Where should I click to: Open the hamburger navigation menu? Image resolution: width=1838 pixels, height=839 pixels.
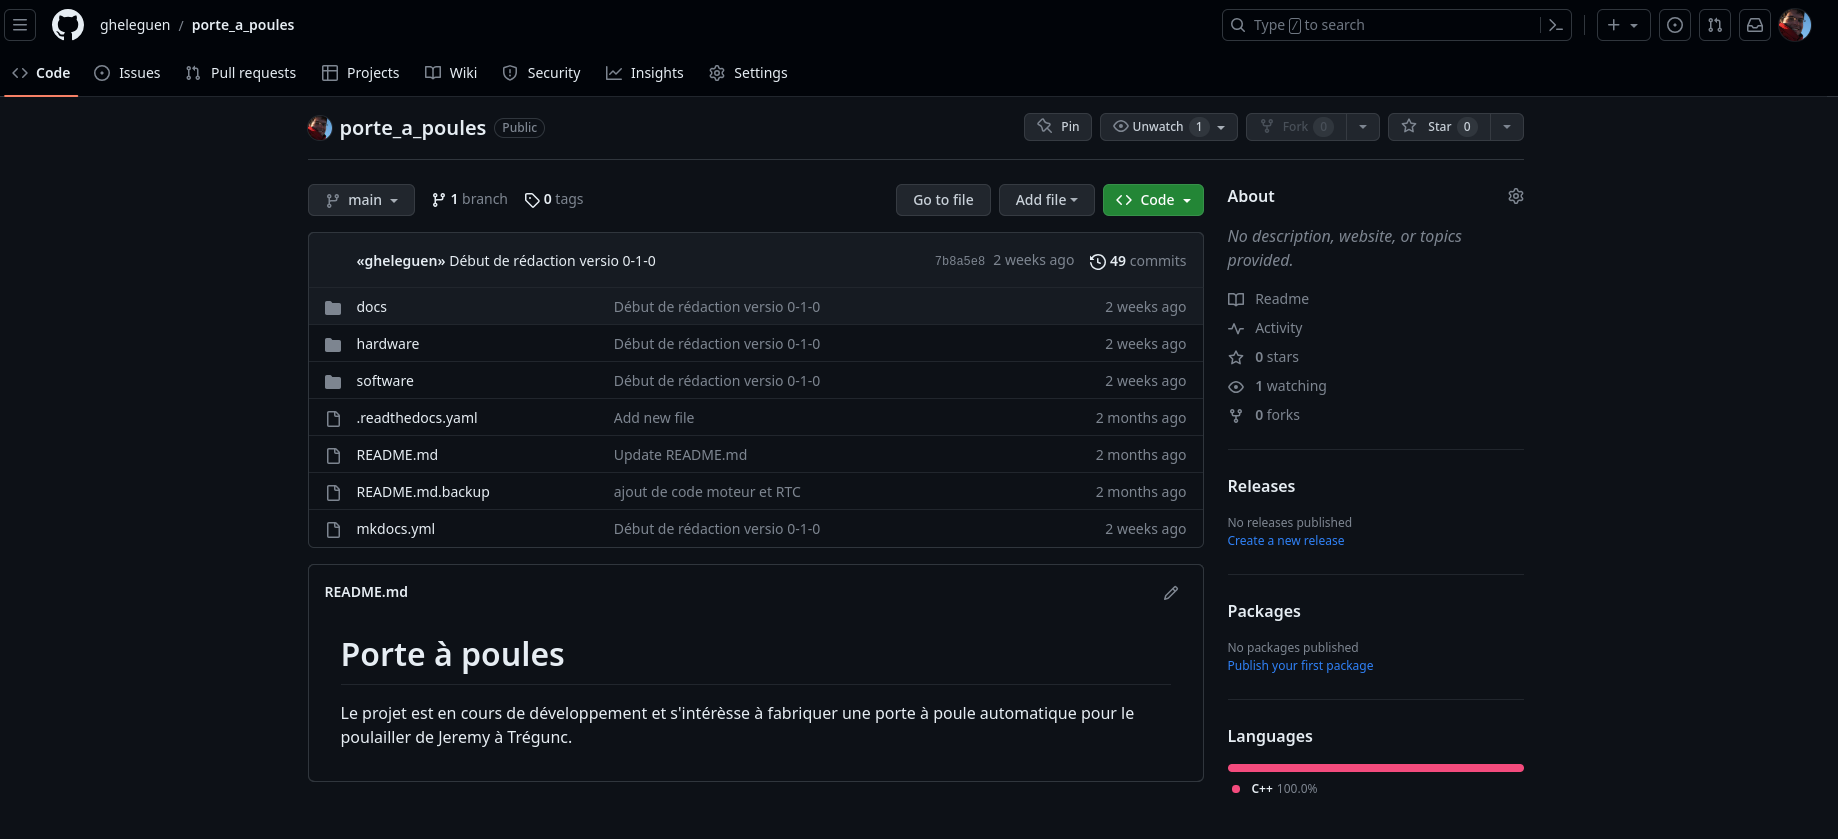[20, 25]
